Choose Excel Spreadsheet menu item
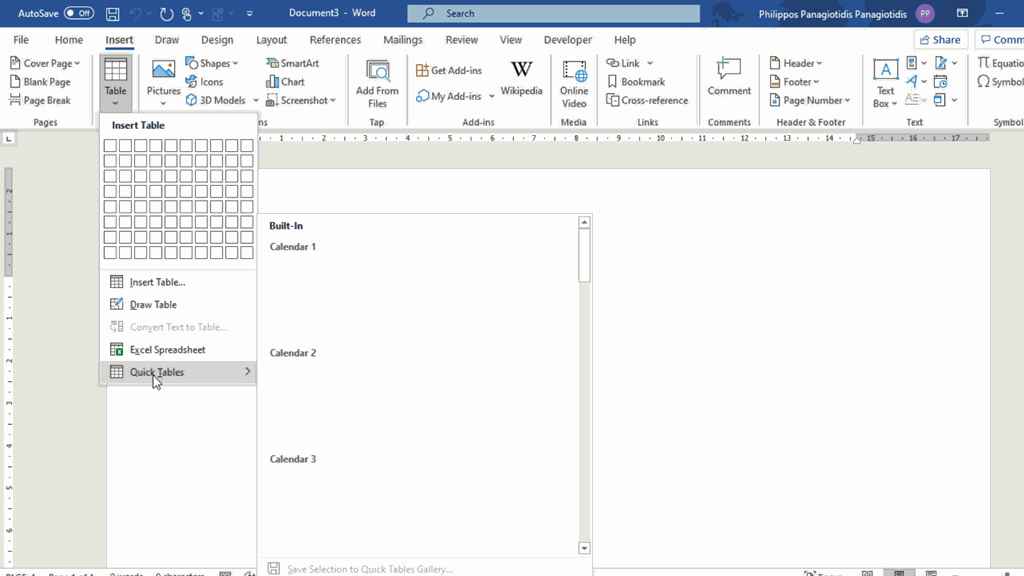1024x576 pixels. tap(178, 349)
